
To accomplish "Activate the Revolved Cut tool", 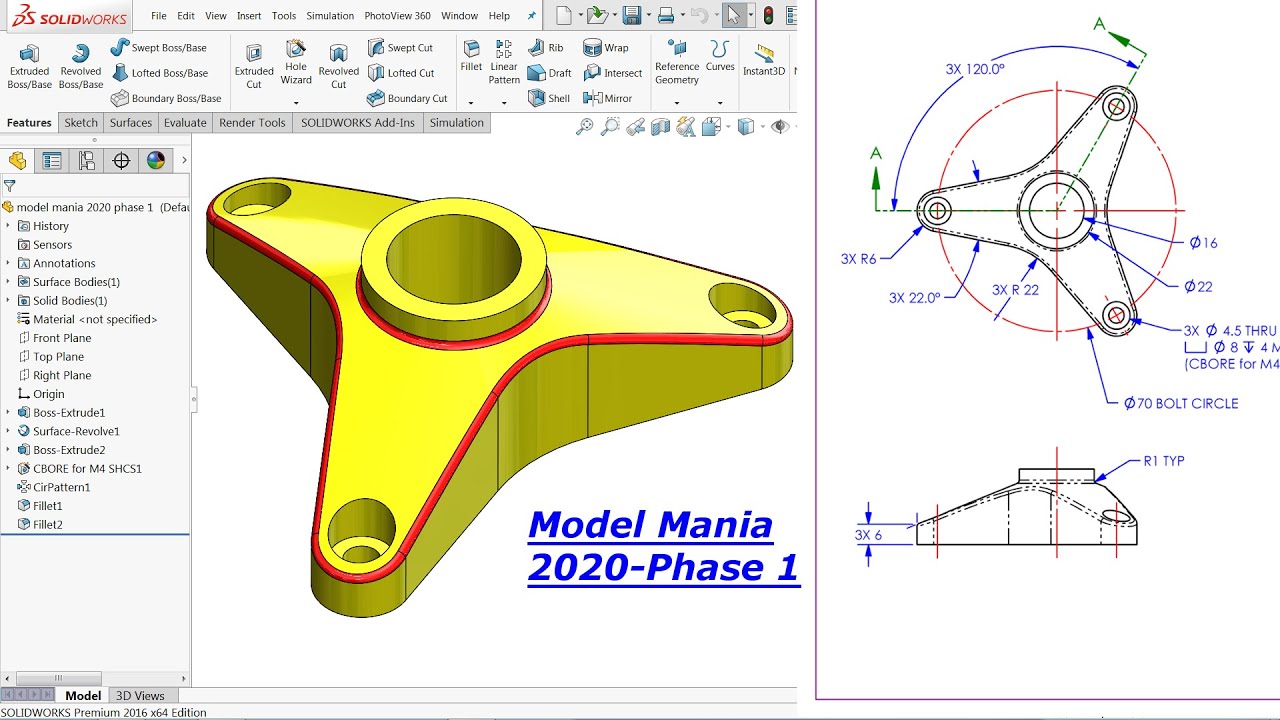I will (339, 66).
